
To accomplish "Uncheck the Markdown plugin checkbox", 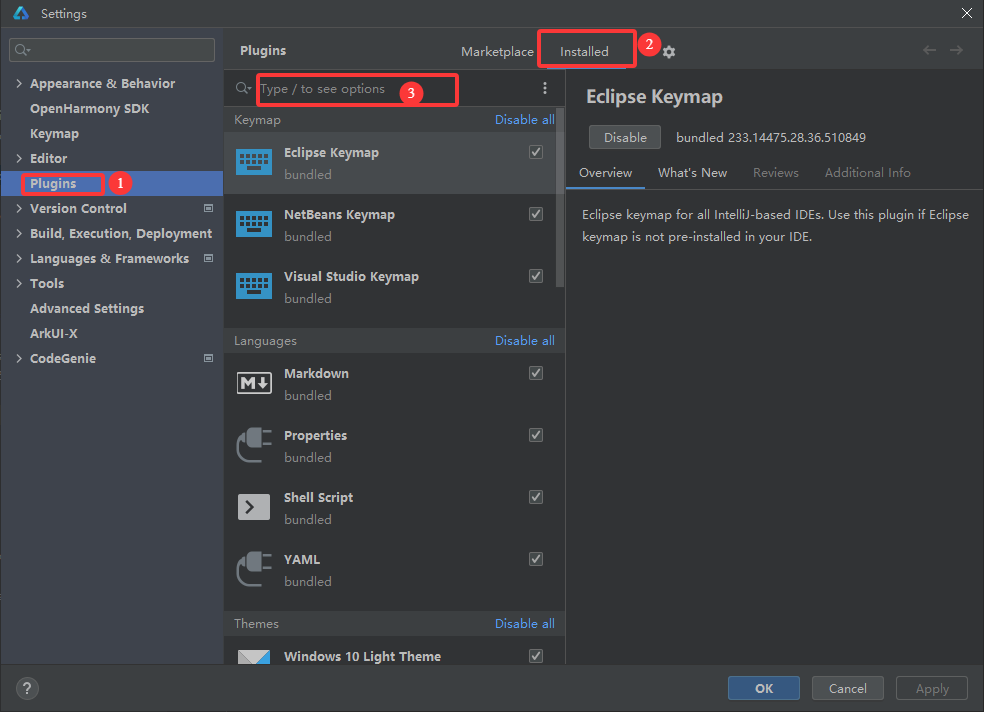I will coord(536,373).
